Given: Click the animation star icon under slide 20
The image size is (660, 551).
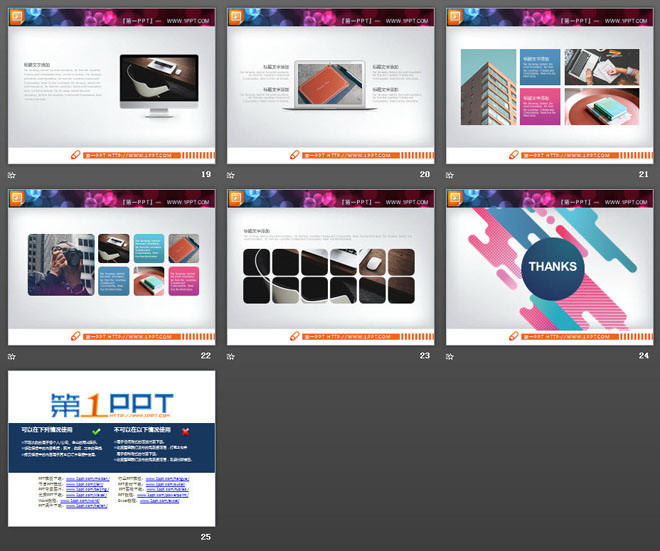Looking at the screenshot, I should pos(231,175).
